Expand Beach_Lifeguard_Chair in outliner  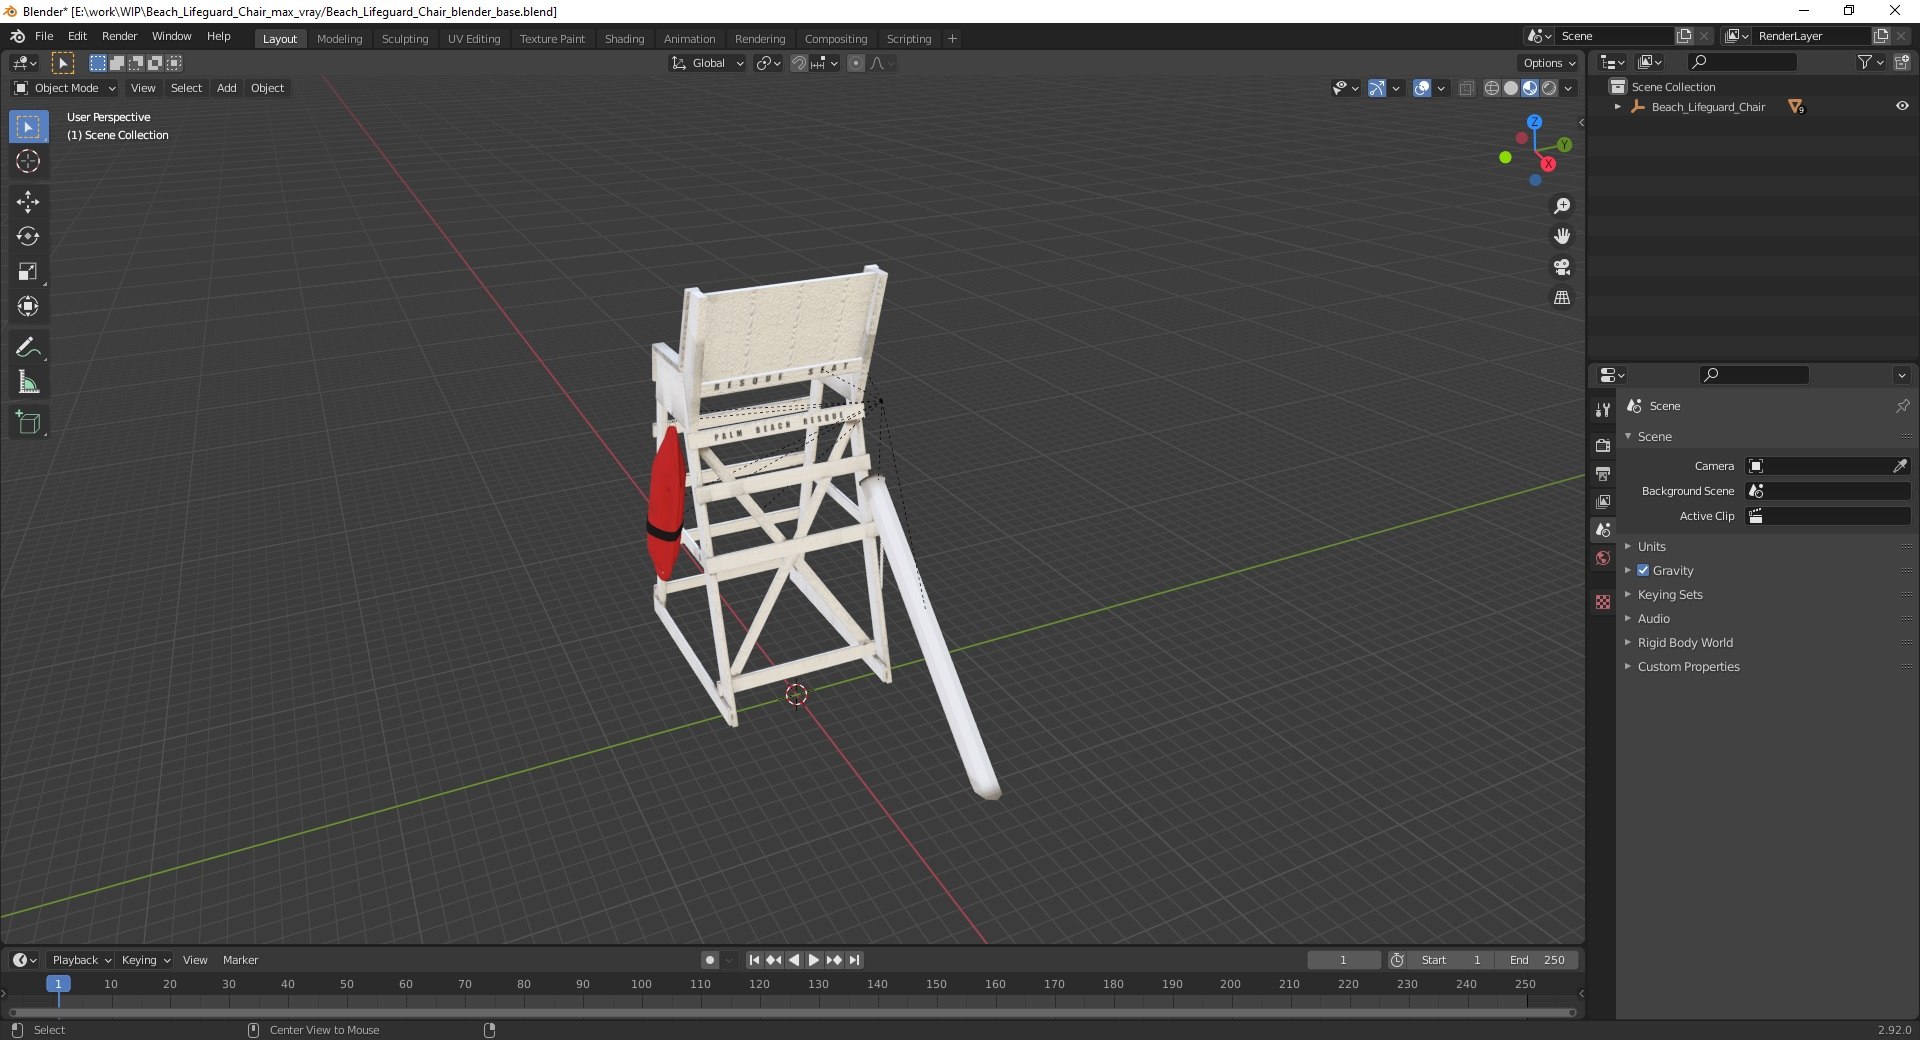[1617, 107]
